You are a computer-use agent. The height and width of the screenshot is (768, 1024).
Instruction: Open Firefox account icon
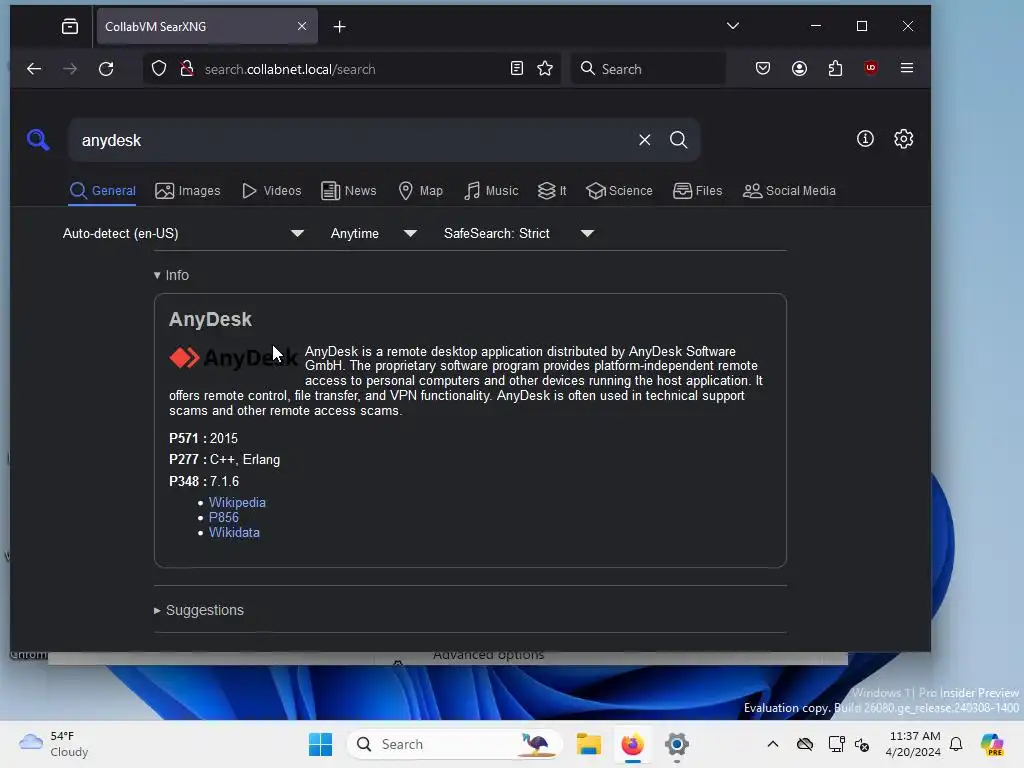pos(799,68)
